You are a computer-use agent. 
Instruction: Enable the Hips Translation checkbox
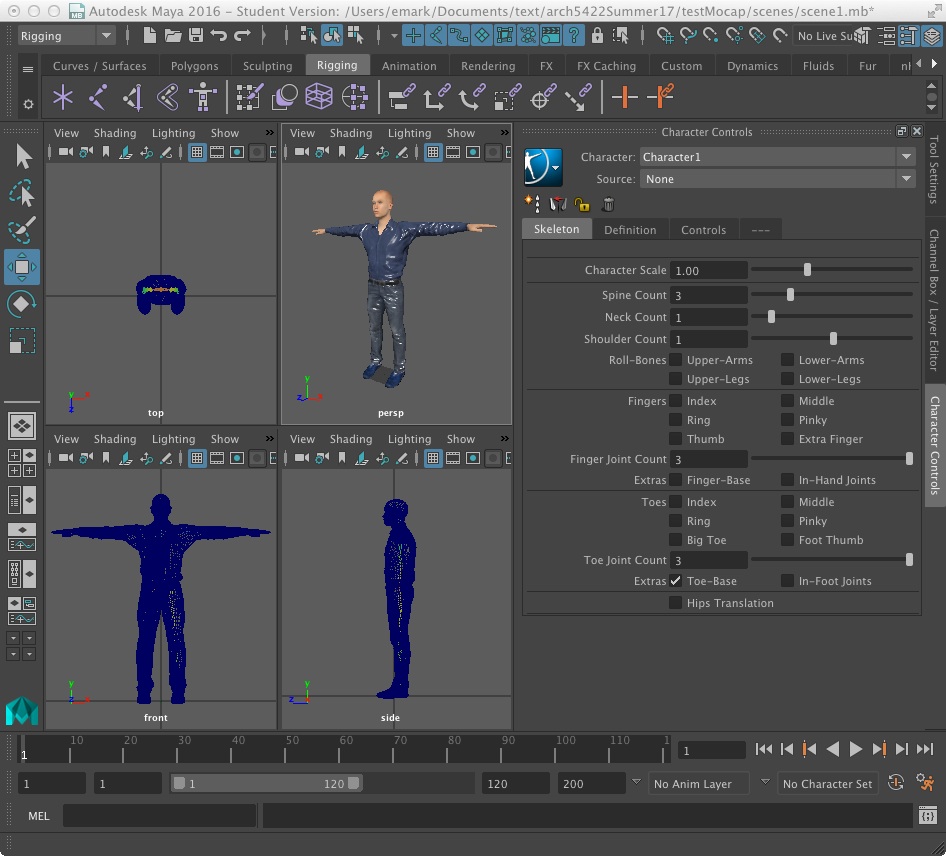coord(676,603)
